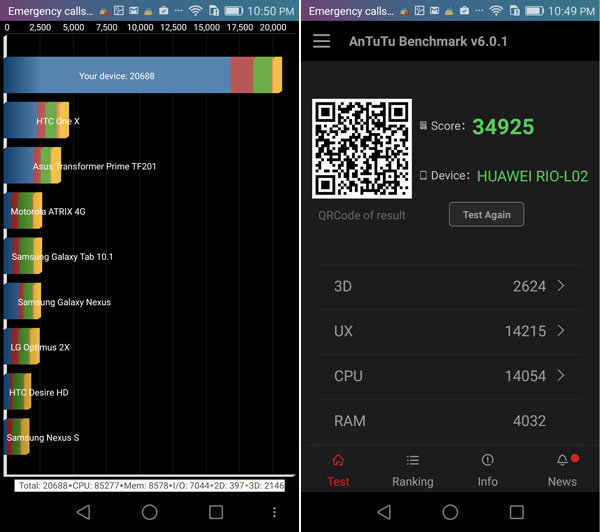The height and width of the screenshot is (532, 600).
Task: Tap the battery icon in AnTuTu screen
Action: click(534, 11)
